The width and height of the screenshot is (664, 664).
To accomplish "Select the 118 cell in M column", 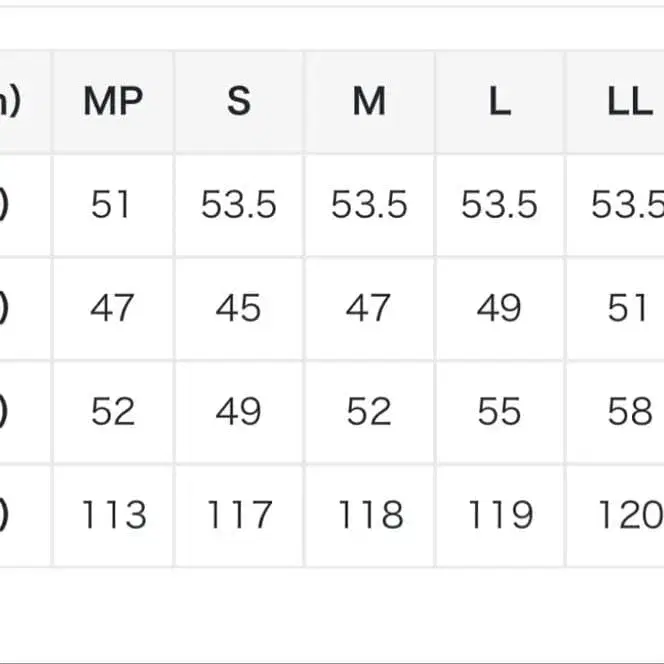I will (369, 515).
